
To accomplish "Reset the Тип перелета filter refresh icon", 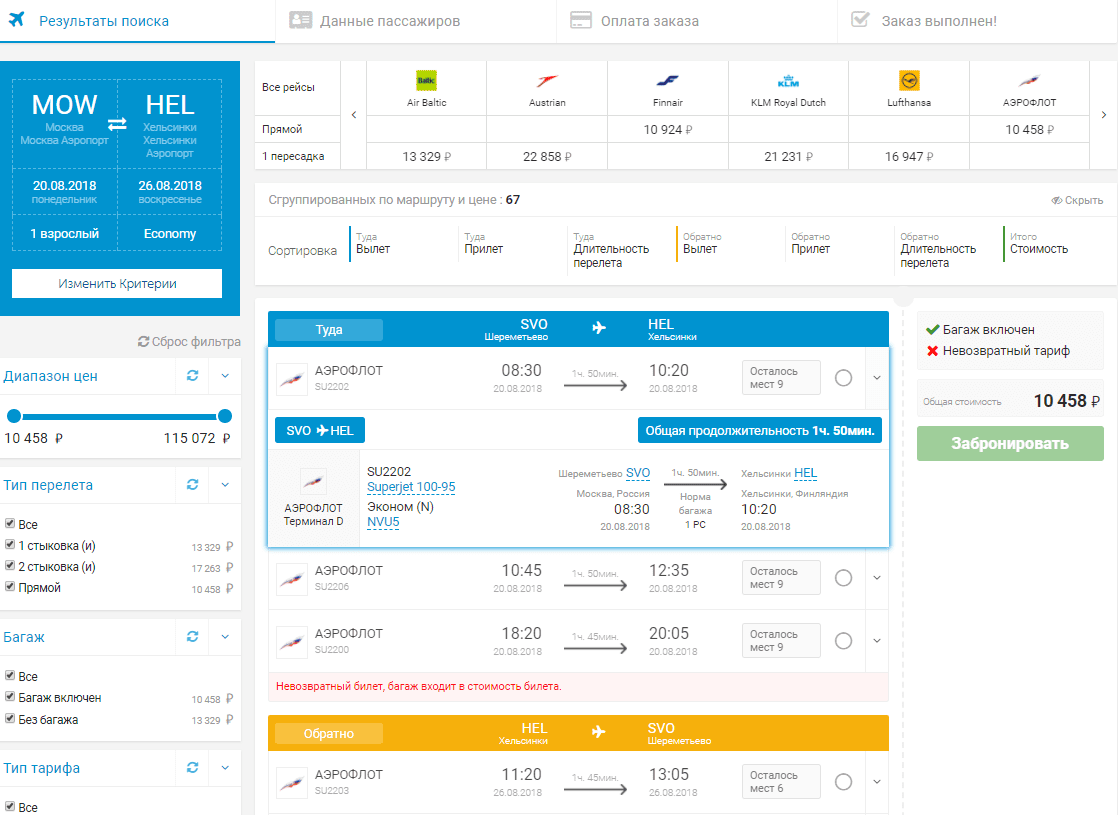I will 193,485.
